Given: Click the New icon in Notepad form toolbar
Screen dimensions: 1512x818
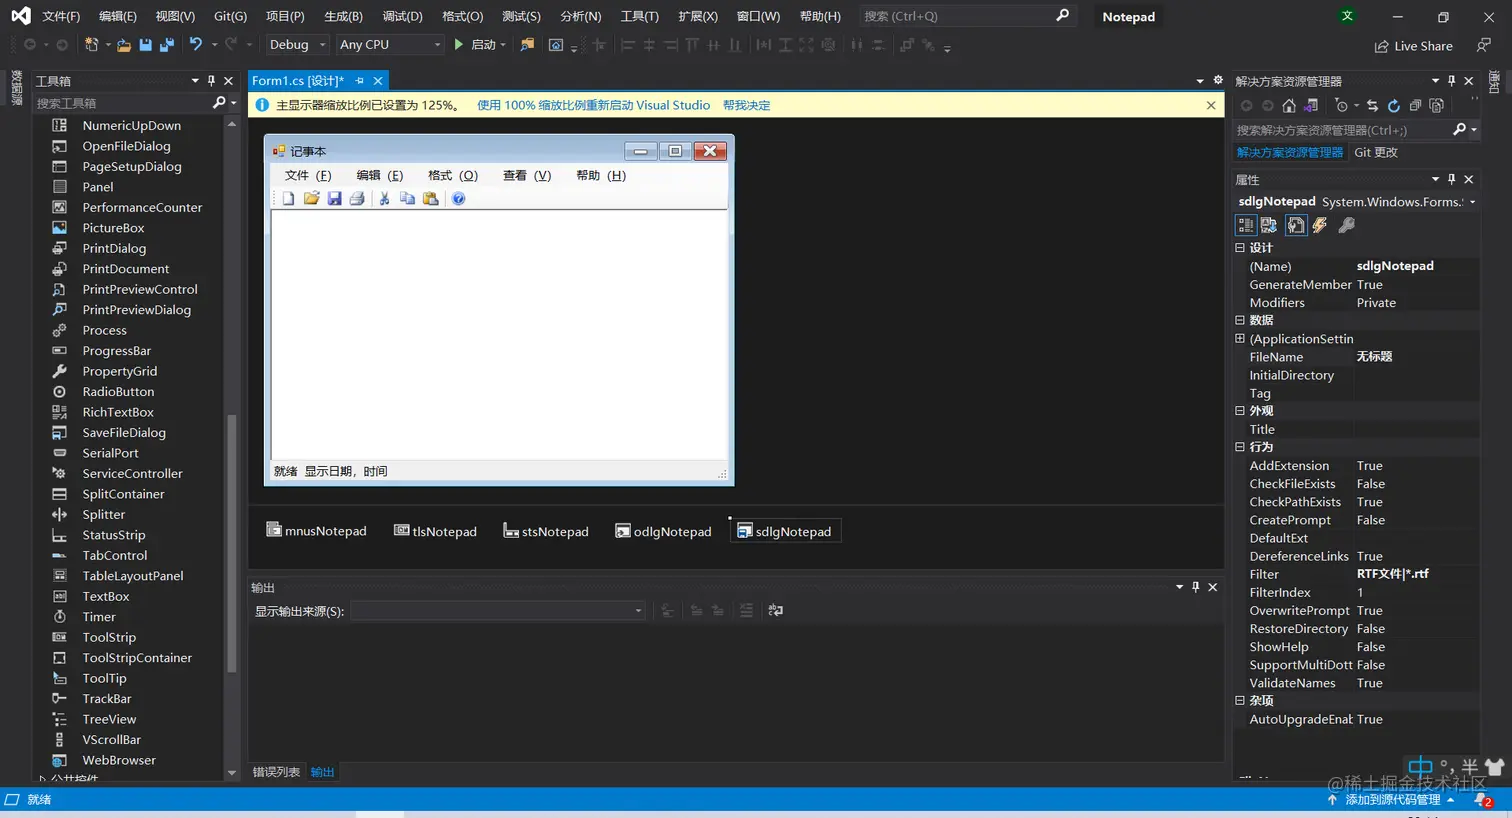Looking at the screenshot, I should 288,198.
